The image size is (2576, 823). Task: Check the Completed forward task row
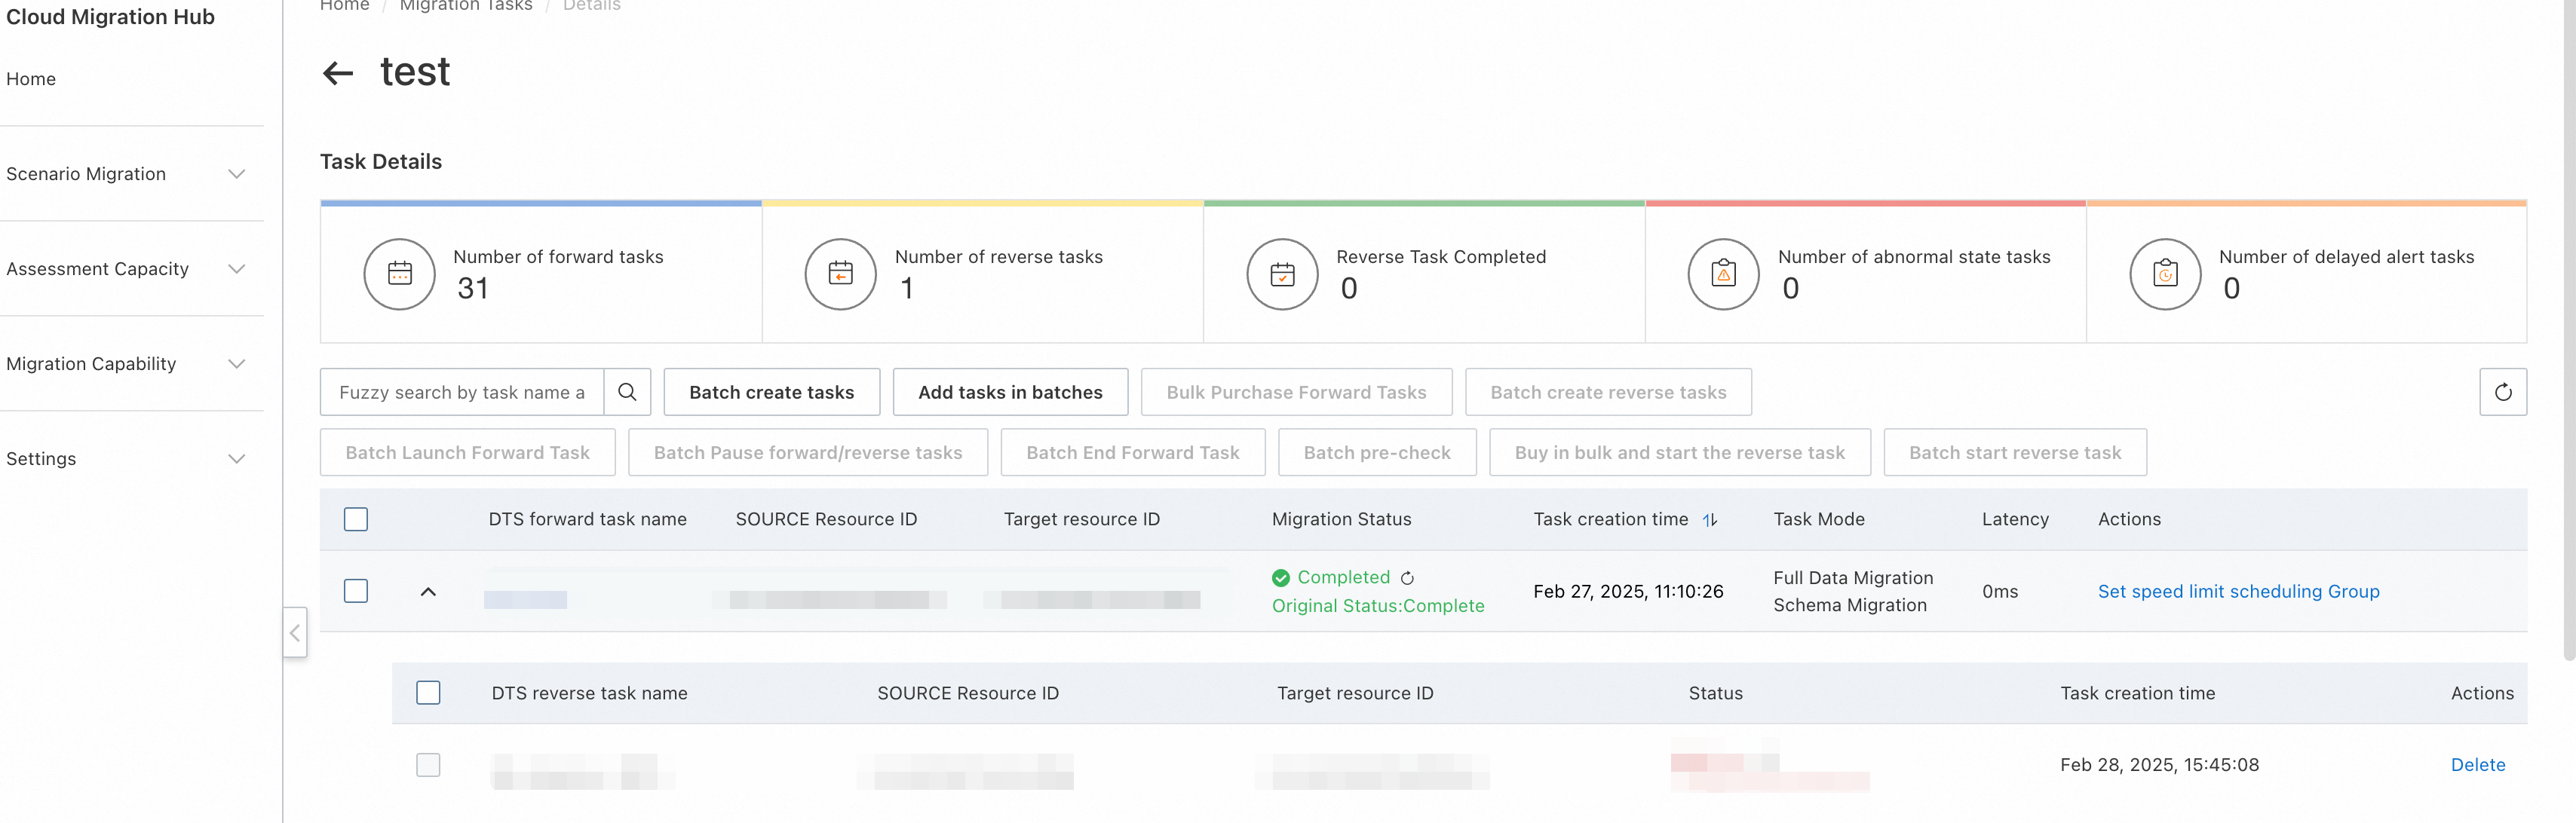click(x=356, y=591)
